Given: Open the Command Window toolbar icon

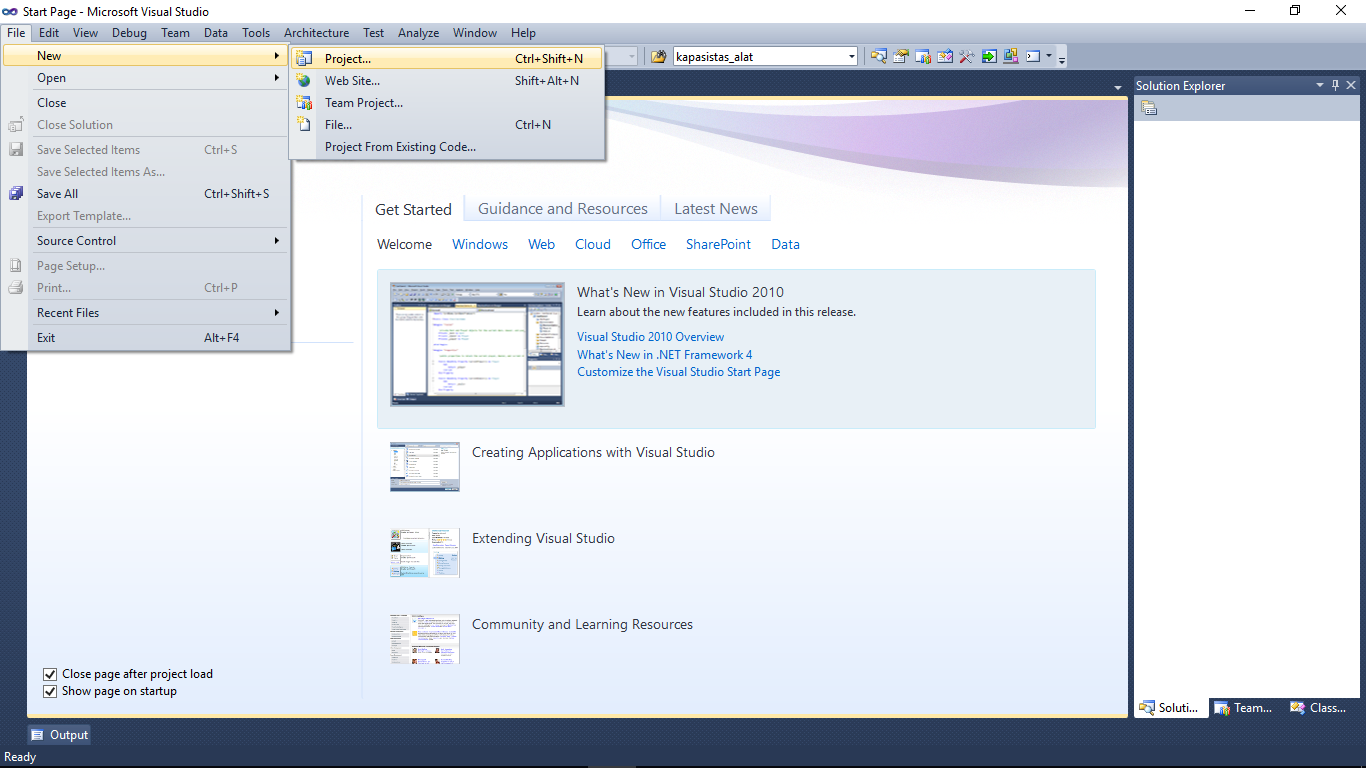Looking at the screenshot, I should 1031,56.
